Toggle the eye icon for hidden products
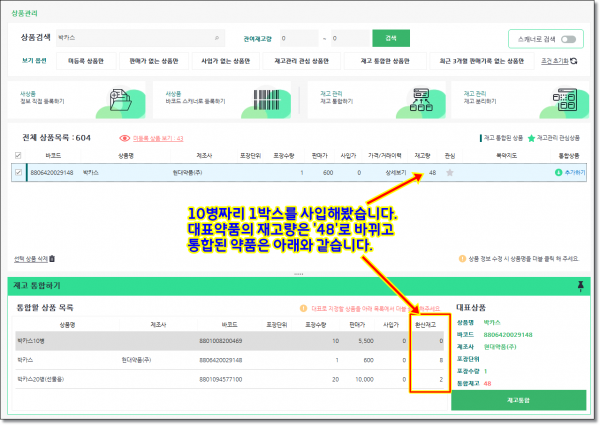600x425 pixels. coord(125,139)
